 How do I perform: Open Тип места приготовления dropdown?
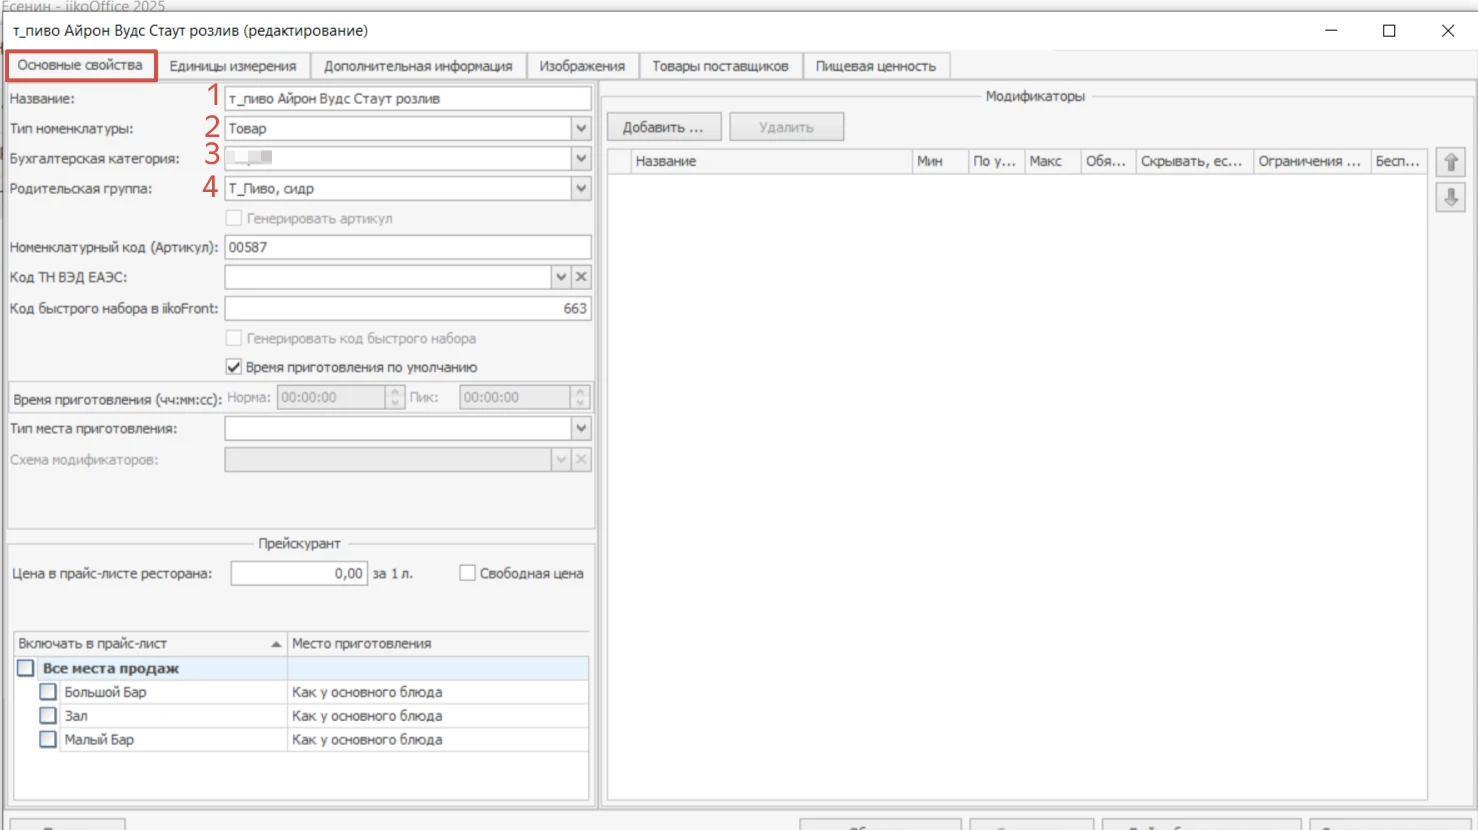(581, 428)
